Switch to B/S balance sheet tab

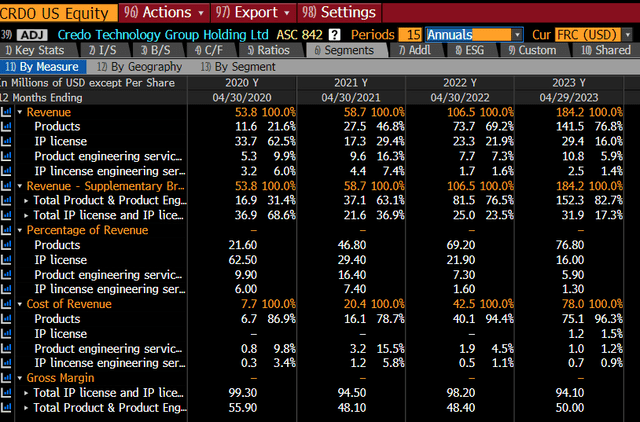coord(156,50)
